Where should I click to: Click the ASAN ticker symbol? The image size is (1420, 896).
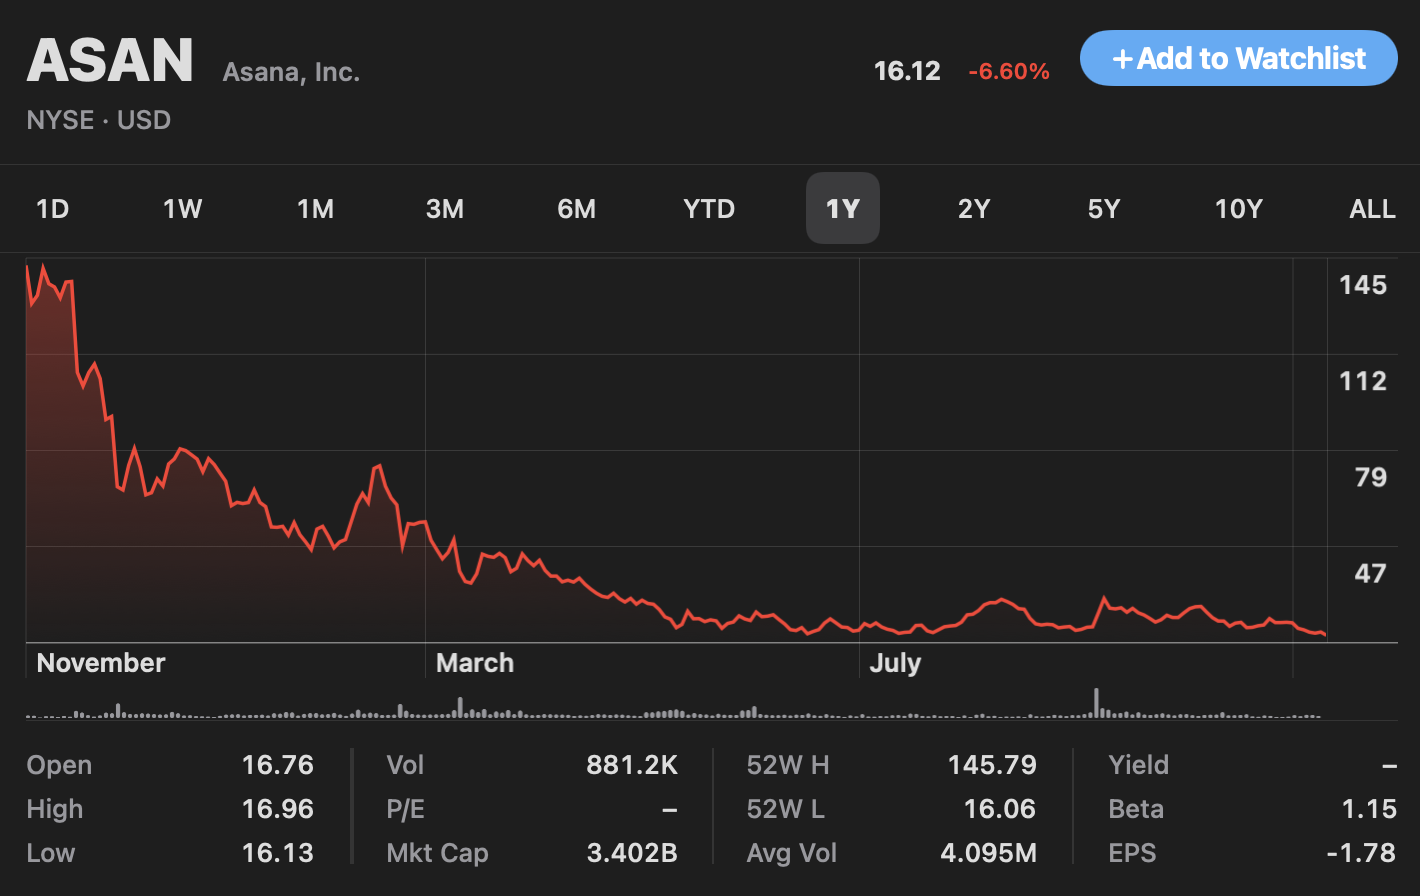click(x=110, y=60)
